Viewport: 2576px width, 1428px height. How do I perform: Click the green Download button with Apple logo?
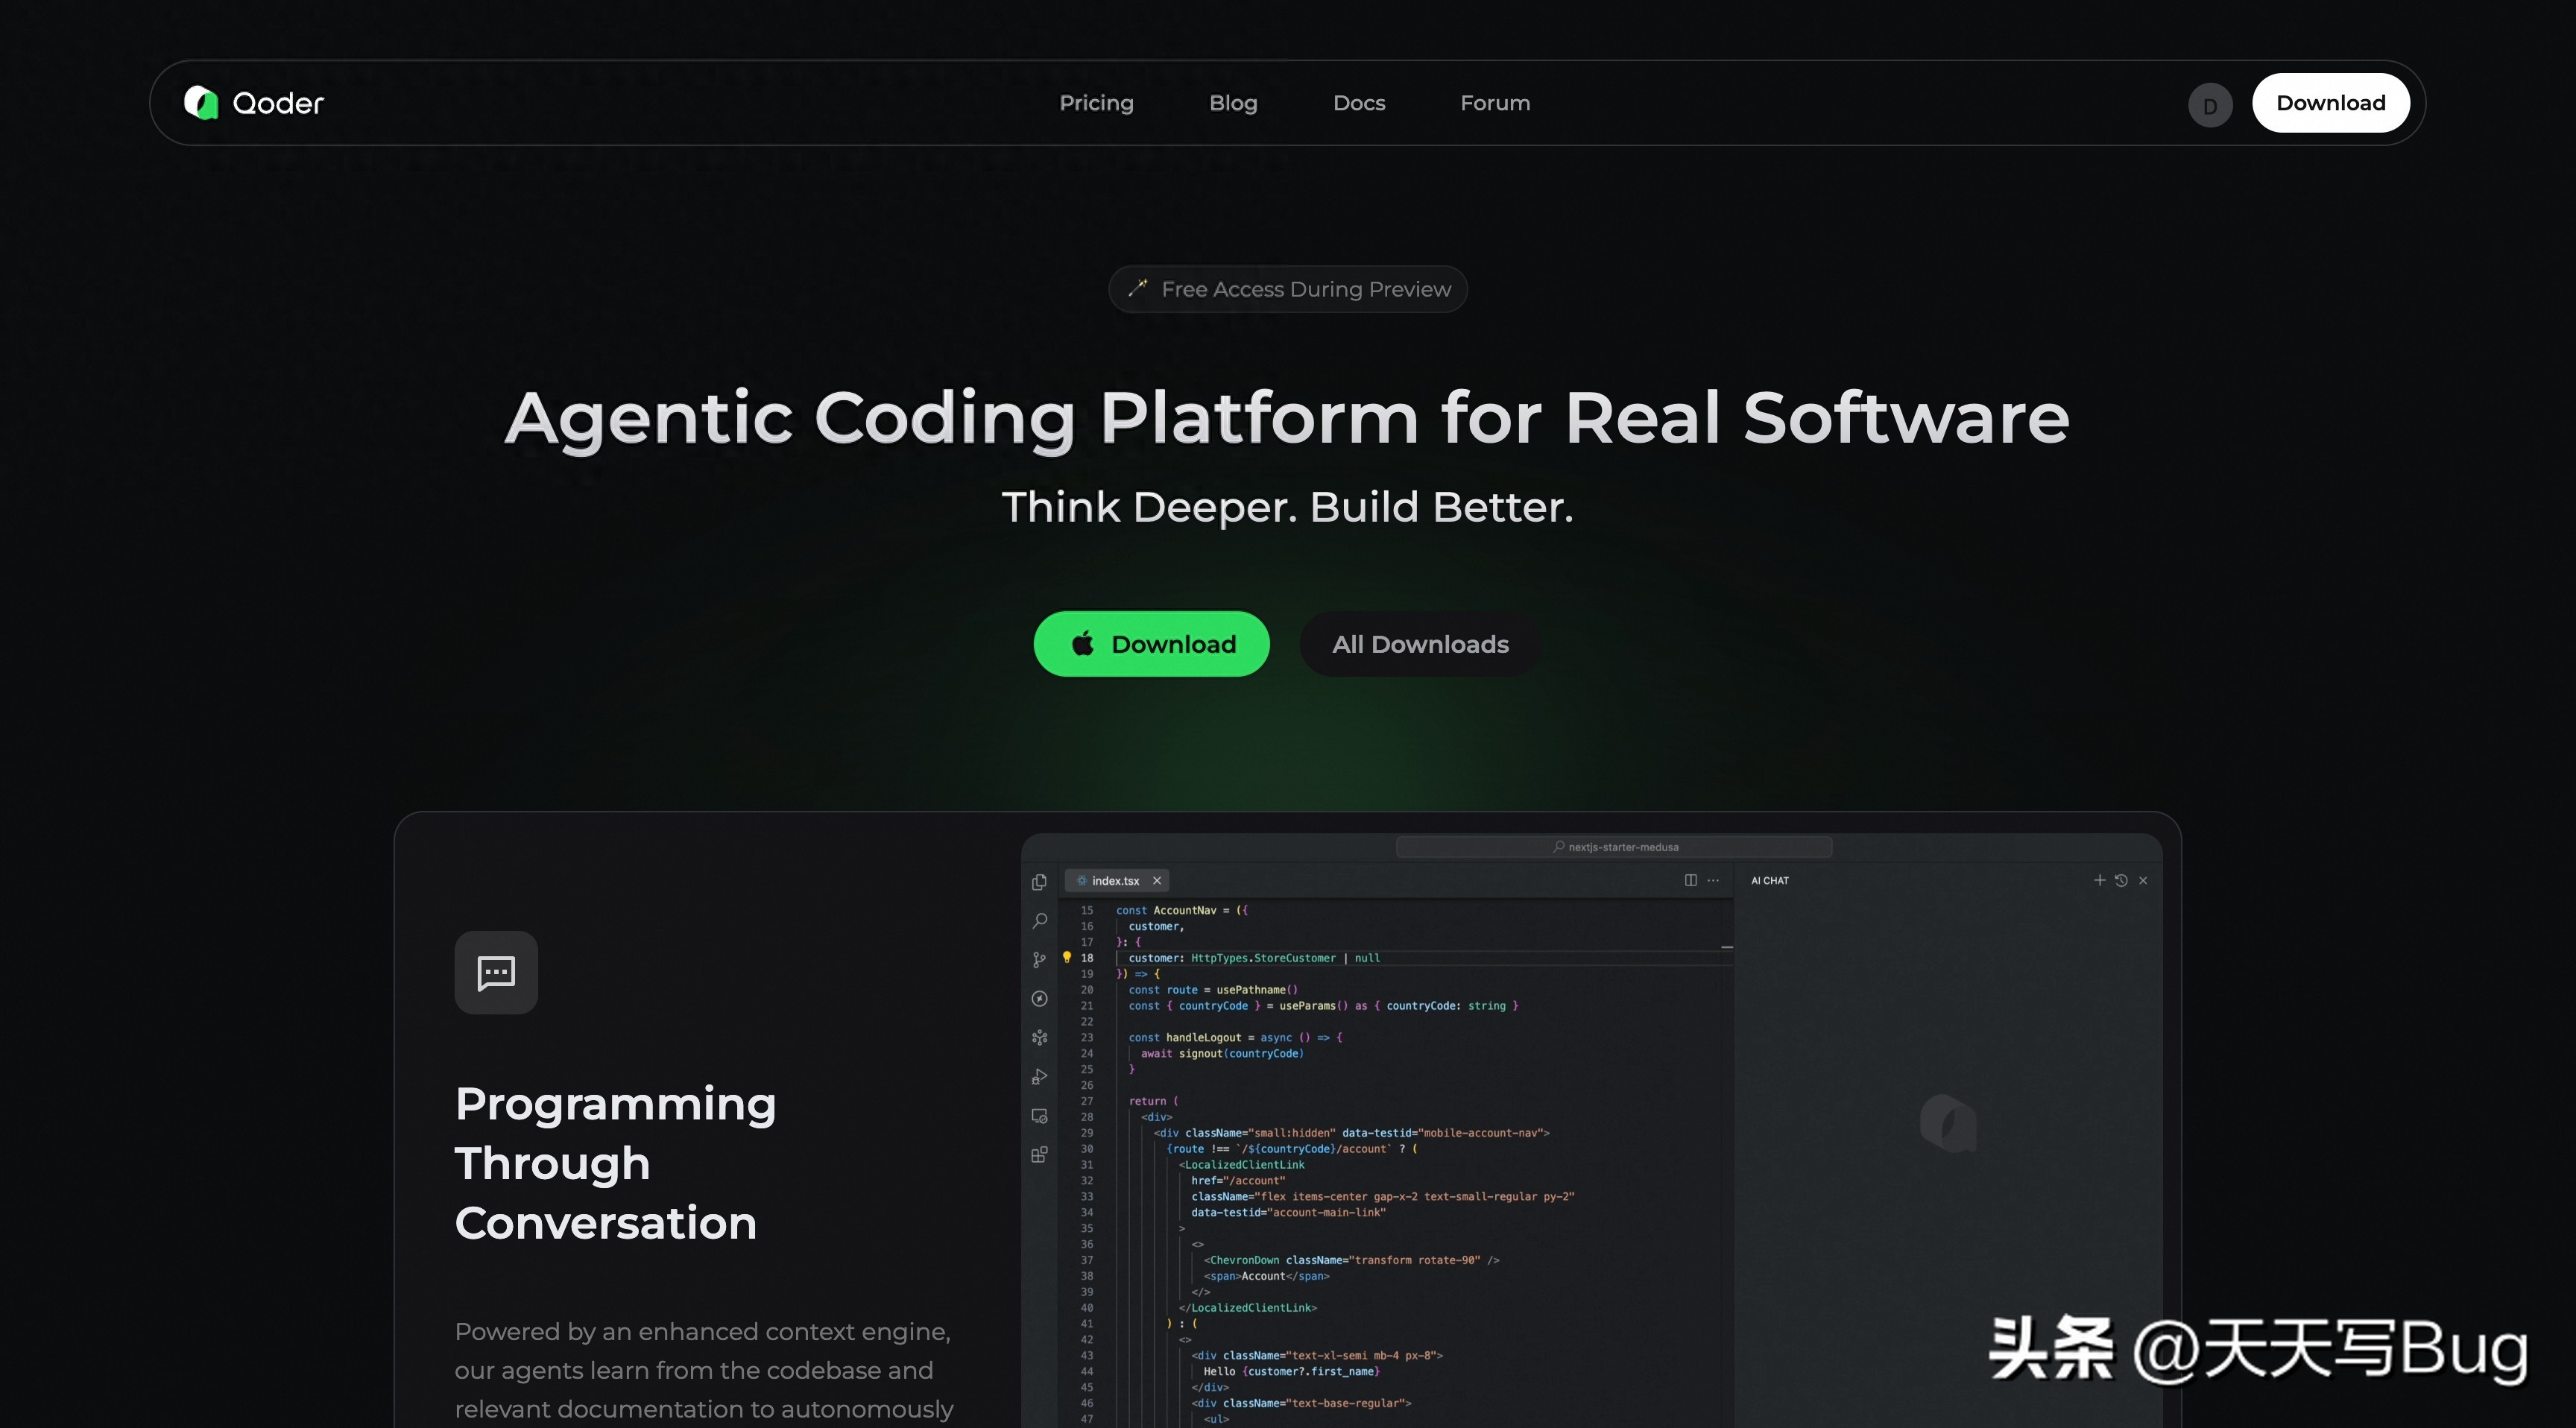tap(1151, 644)
